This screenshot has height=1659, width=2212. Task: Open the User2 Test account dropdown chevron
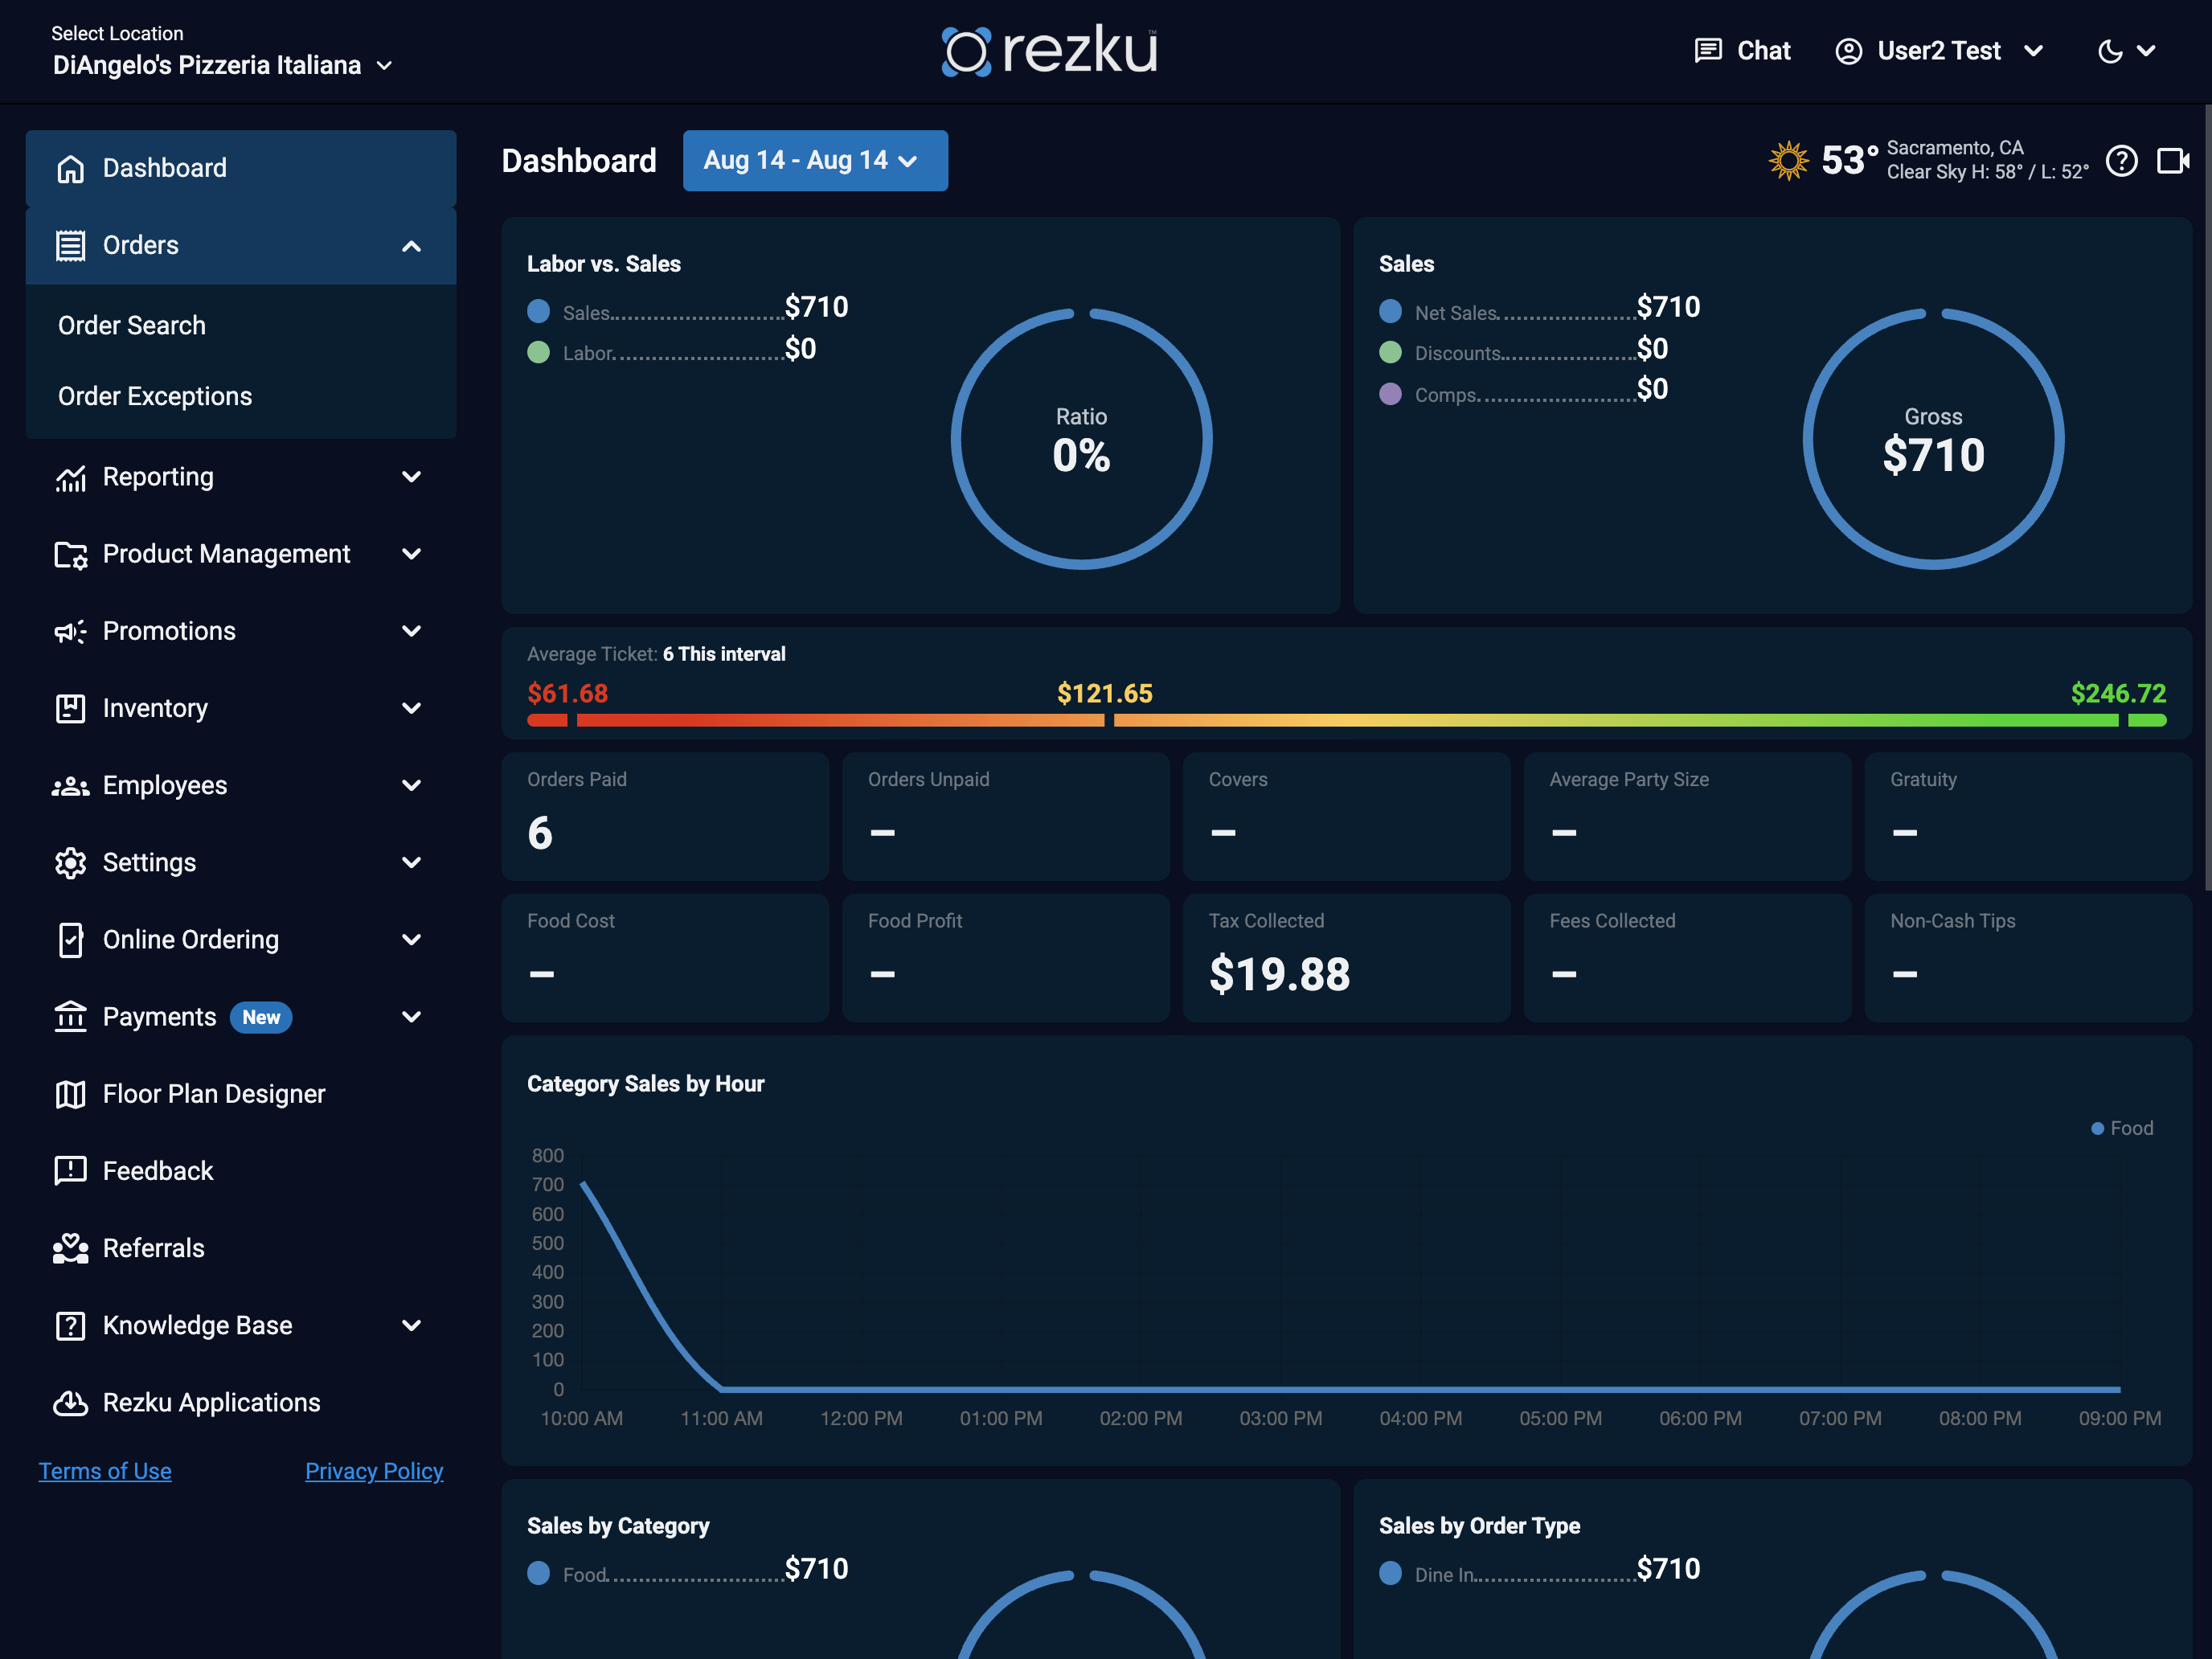2033,50
